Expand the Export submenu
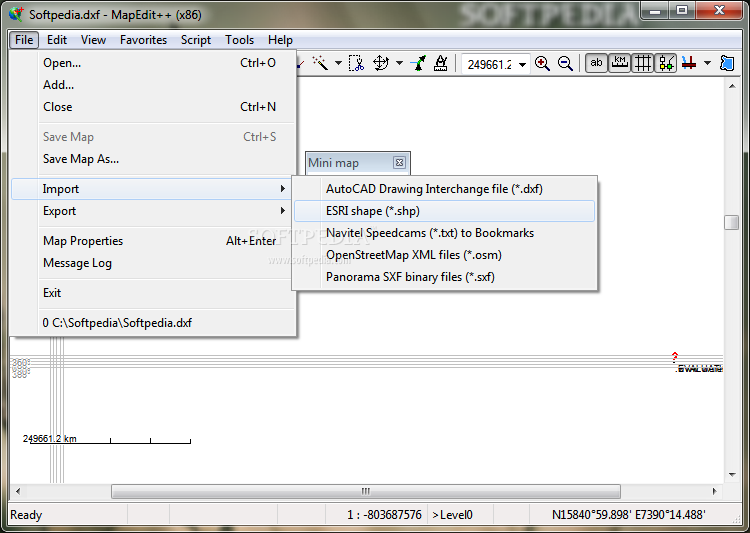This screenshot has height=533, width=750. click(x=153, y=211)
